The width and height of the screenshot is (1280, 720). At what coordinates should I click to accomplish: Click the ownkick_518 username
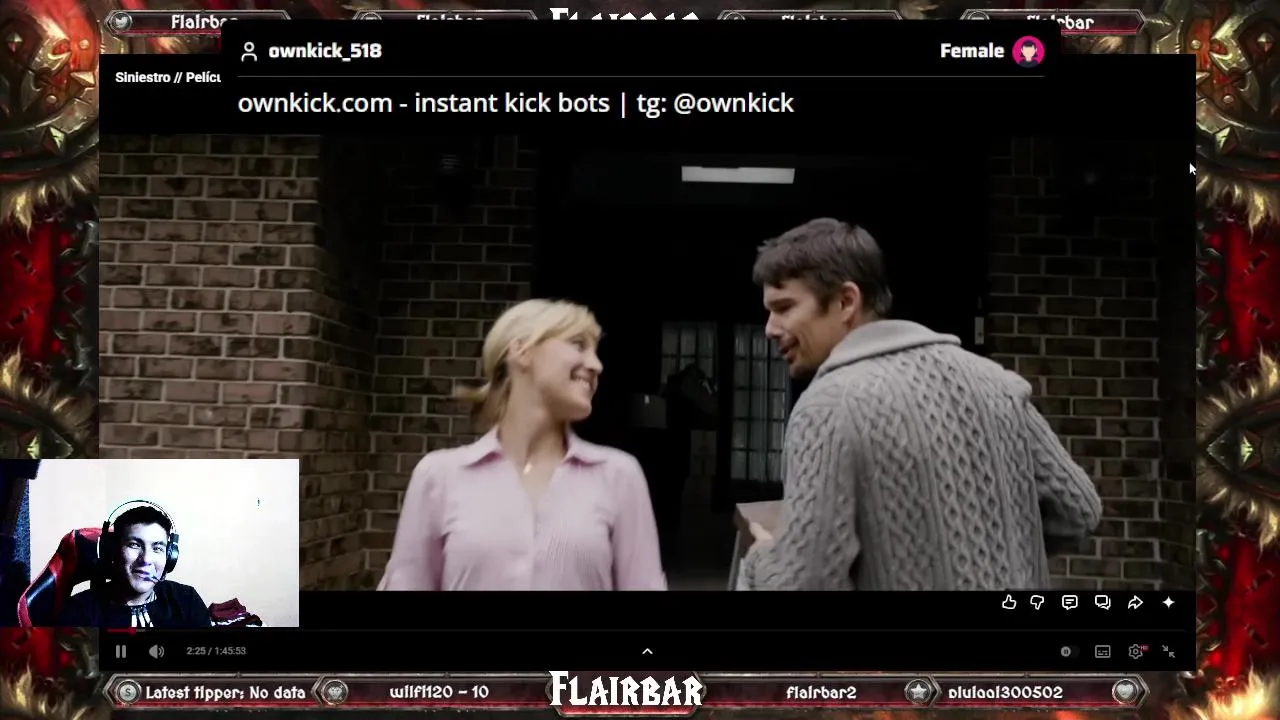point(325,51)
